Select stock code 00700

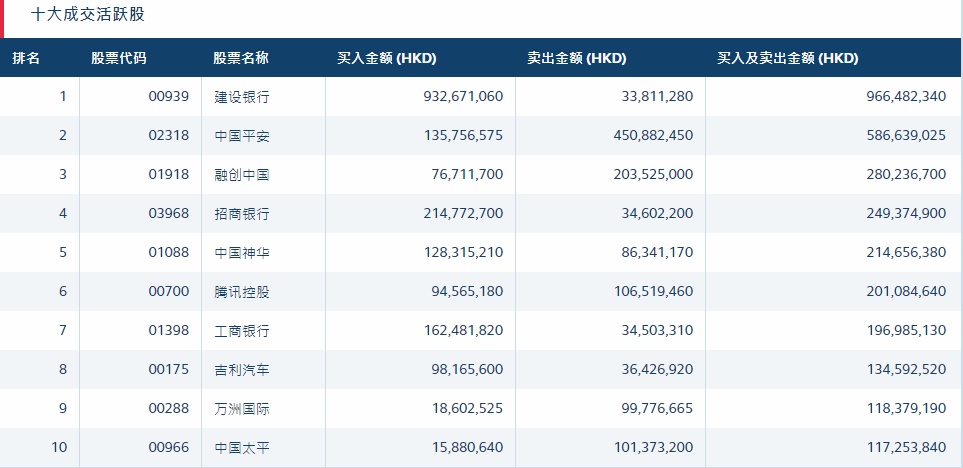click(169, 291)
